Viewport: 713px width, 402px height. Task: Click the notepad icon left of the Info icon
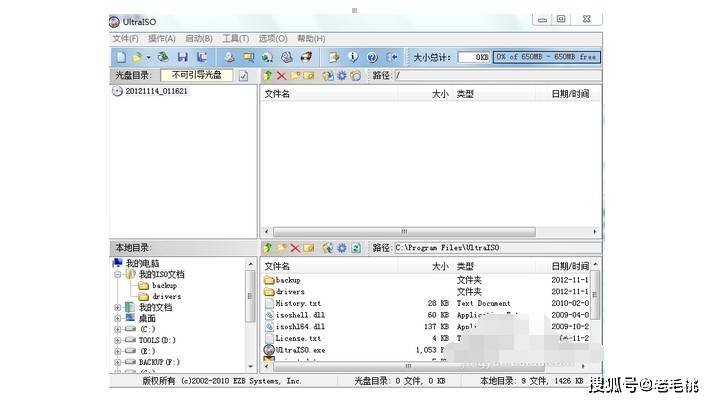[334, 57]
